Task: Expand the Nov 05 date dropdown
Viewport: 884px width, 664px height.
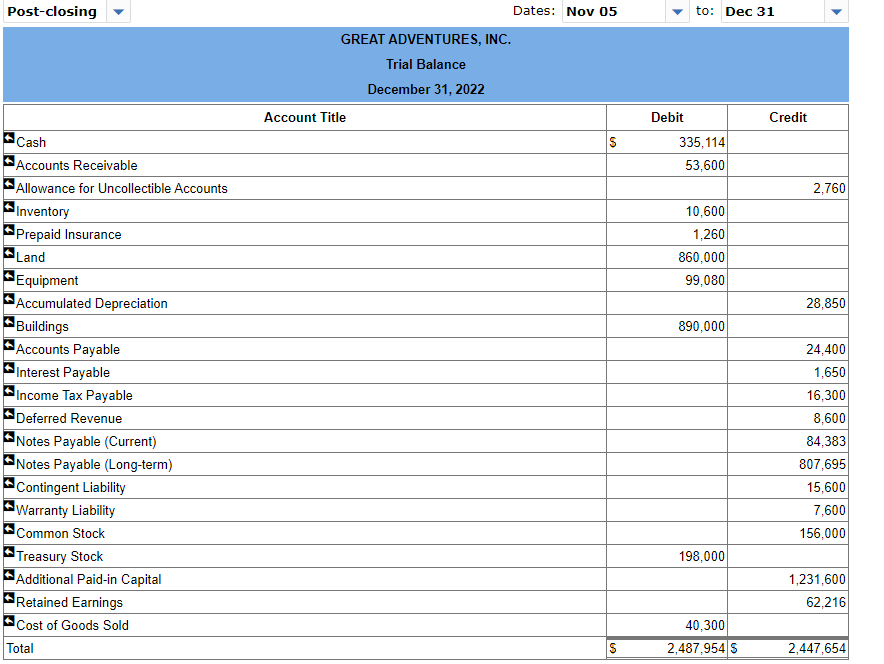Action: coord(677,11)
